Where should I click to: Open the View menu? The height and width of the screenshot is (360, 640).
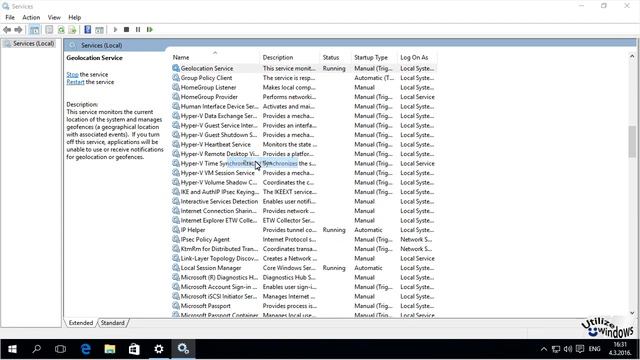pyautogui.click(x=54, y=18)
